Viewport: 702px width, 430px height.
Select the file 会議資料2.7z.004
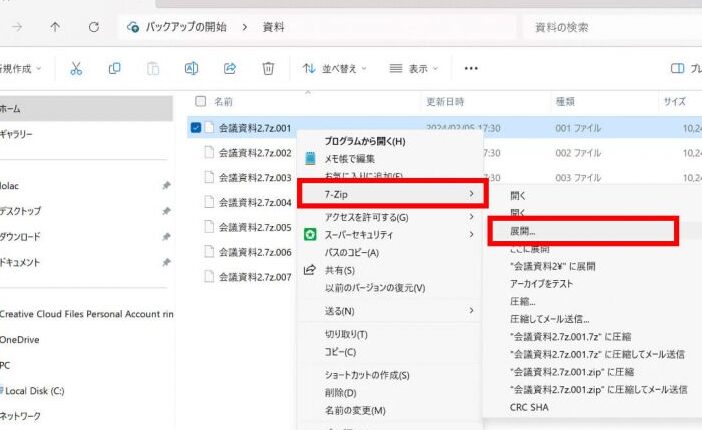point(254,202)
